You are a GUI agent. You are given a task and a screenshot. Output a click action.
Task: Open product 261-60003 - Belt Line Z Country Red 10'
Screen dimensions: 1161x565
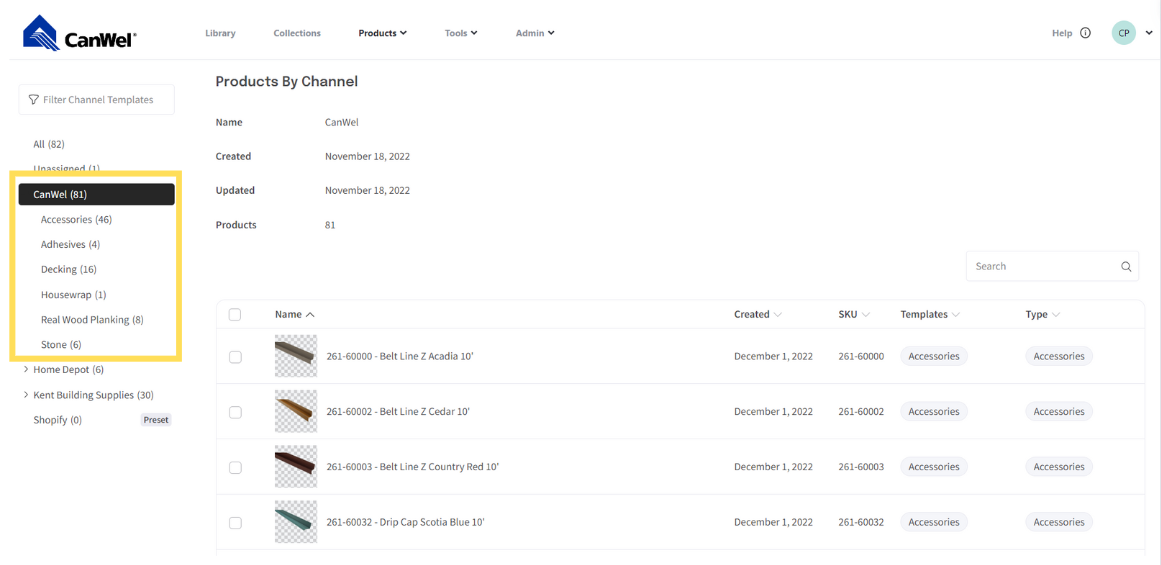(x=413, y=467)
